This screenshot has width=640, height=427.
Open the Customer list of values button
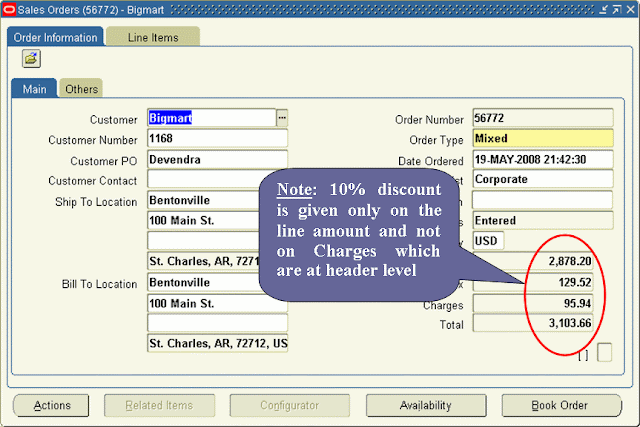click(282, 118)
